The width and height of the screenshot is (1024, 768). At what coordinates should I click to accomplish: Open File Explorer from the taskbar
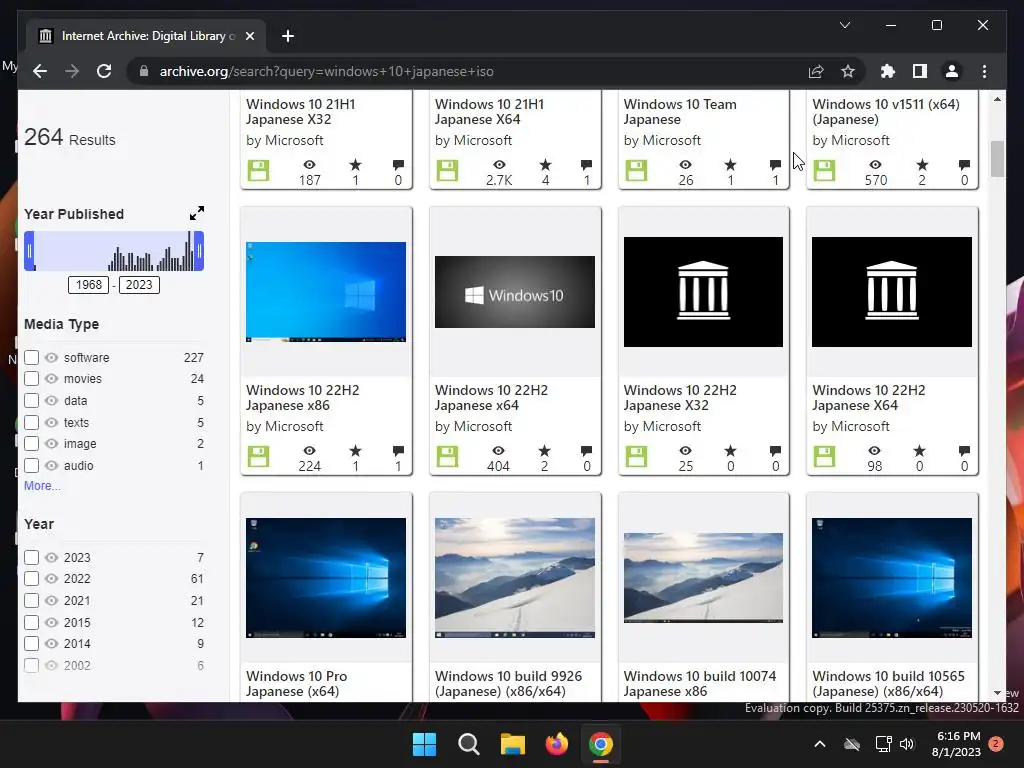click(x=513, y=744)
